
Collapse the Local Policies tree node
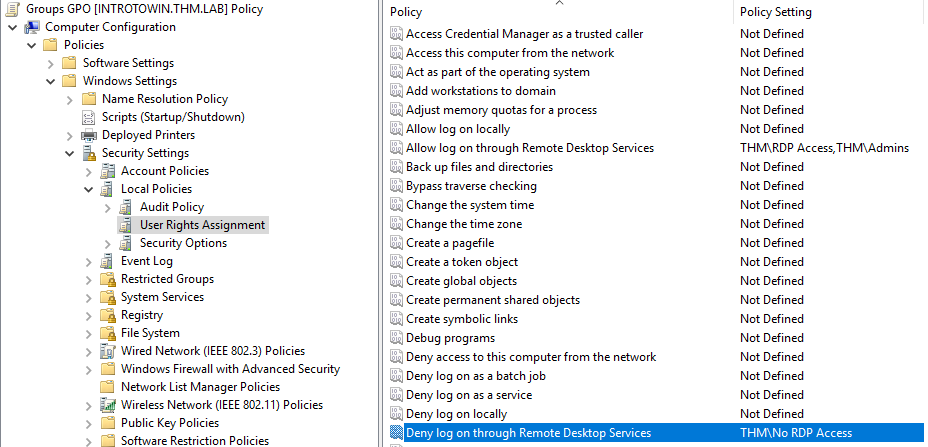88,189
